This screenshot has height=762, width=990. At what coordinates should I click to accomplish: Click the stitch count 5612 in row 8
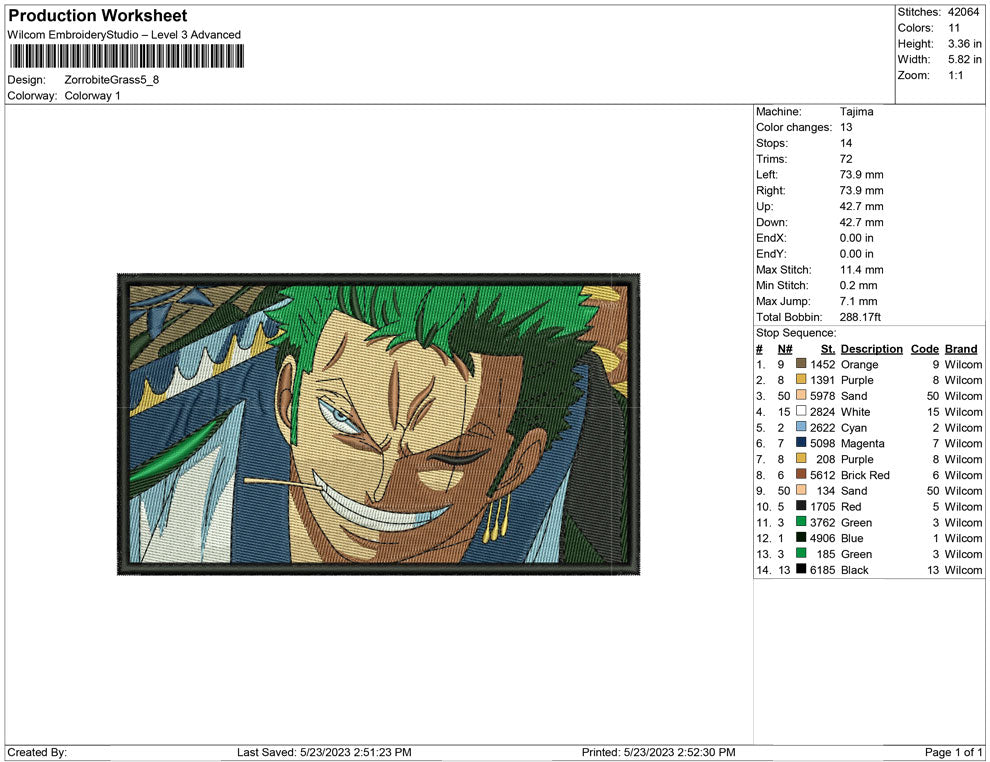823,475
